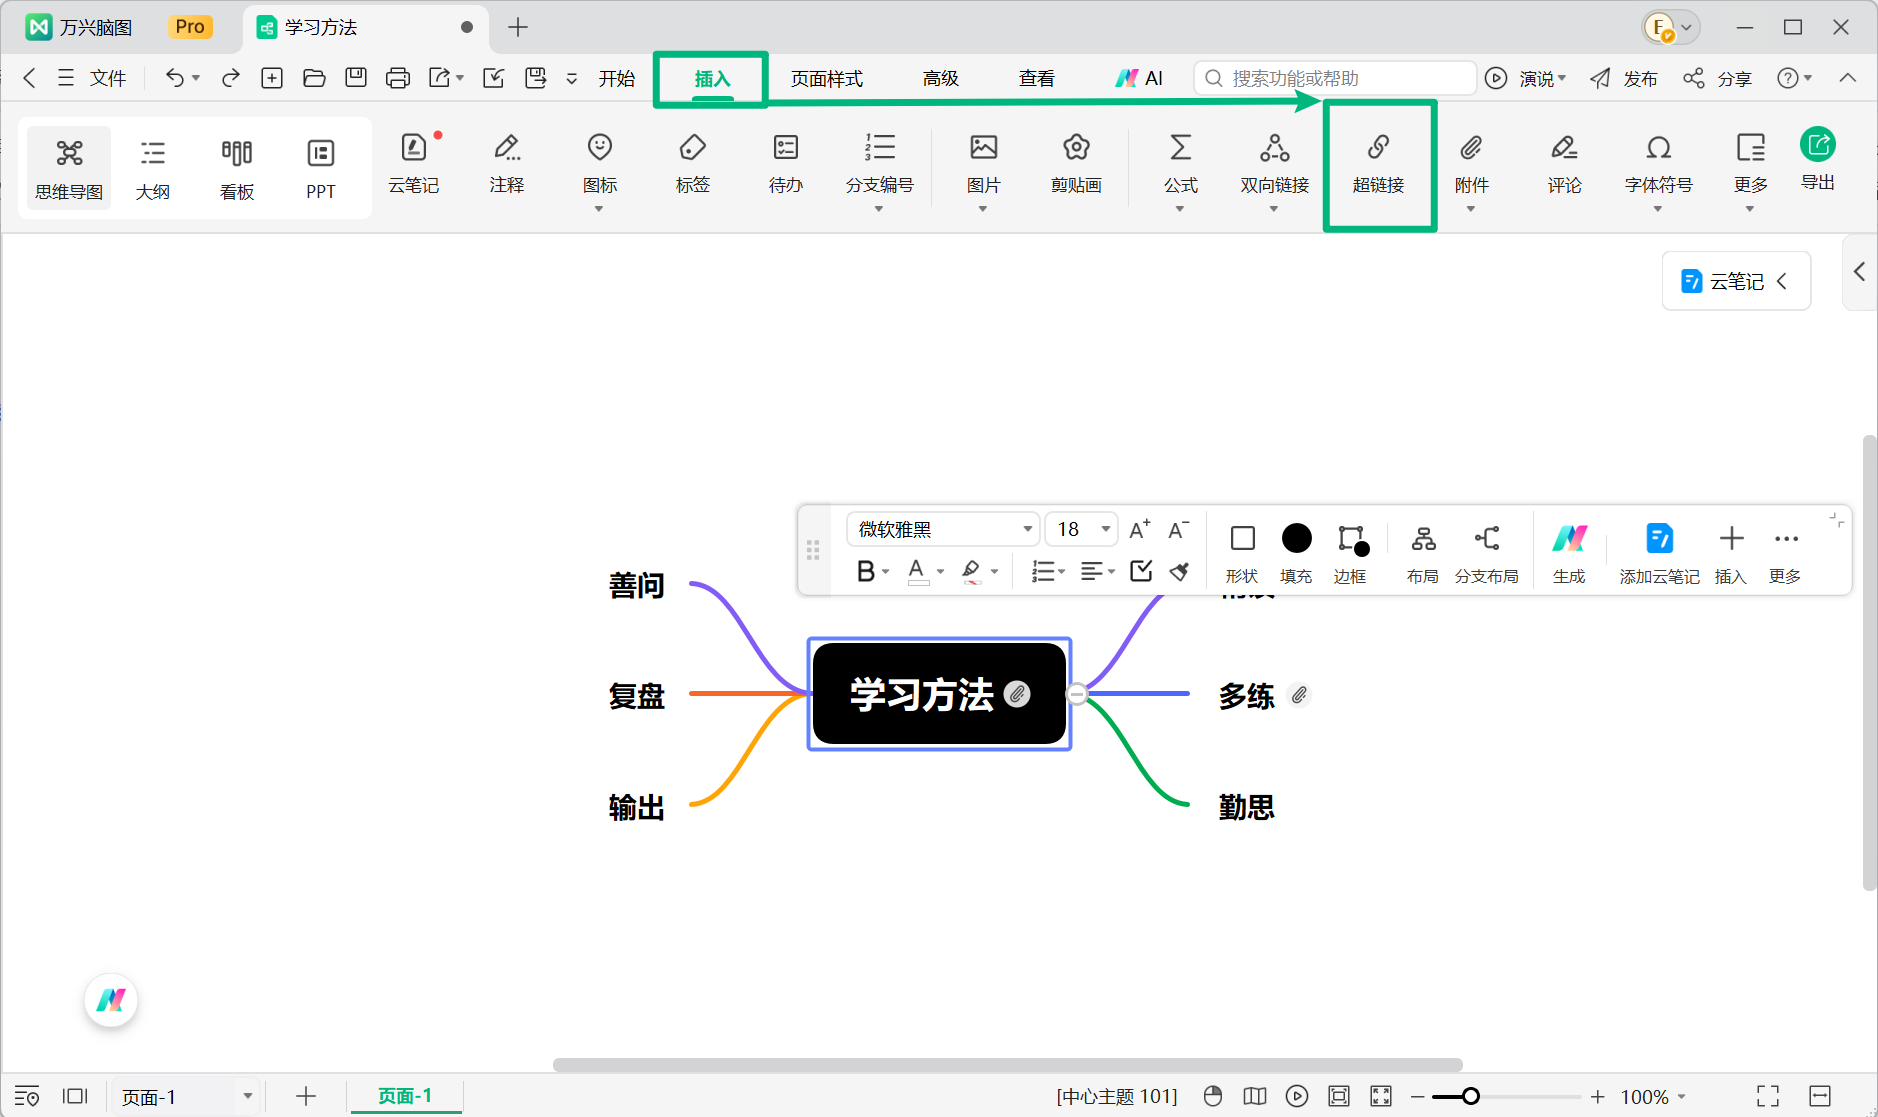The height and width of the screenshot is (1117, 1878).
Task: Switch to 大纲 outline view
Action: pos(153,169)
